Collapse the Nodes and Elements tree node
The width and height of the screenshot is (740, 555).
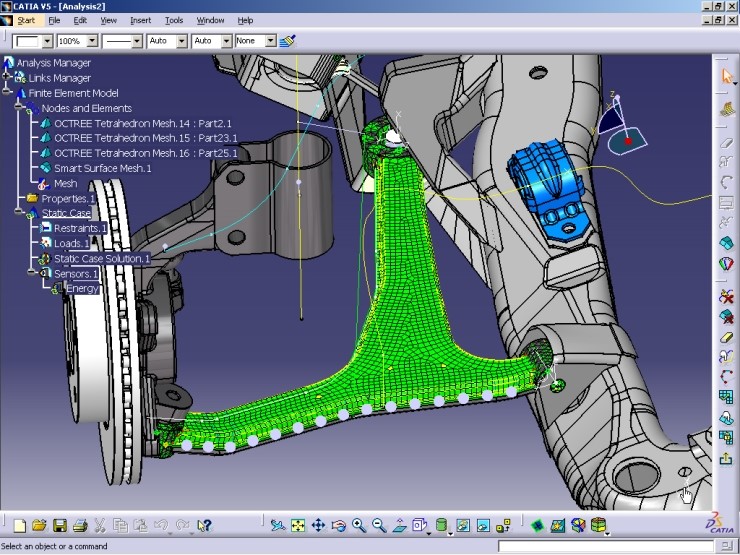tap(19, 108)
